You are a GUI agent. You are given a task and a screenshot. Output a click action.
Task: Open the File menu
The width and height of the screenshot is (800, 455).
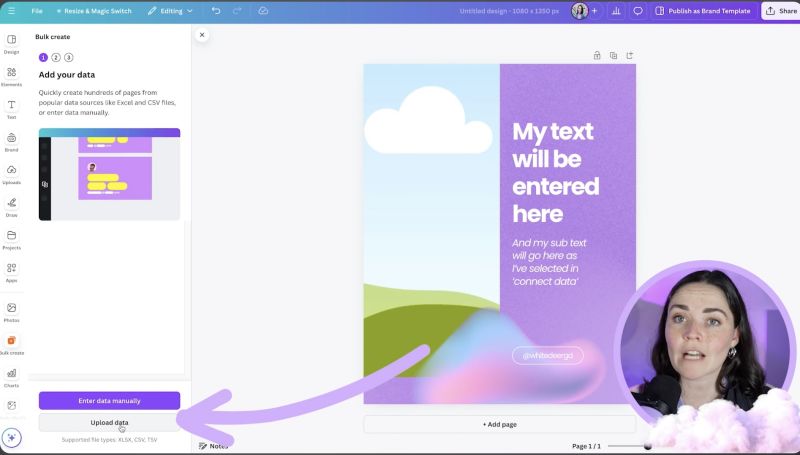tap(37, 11)
